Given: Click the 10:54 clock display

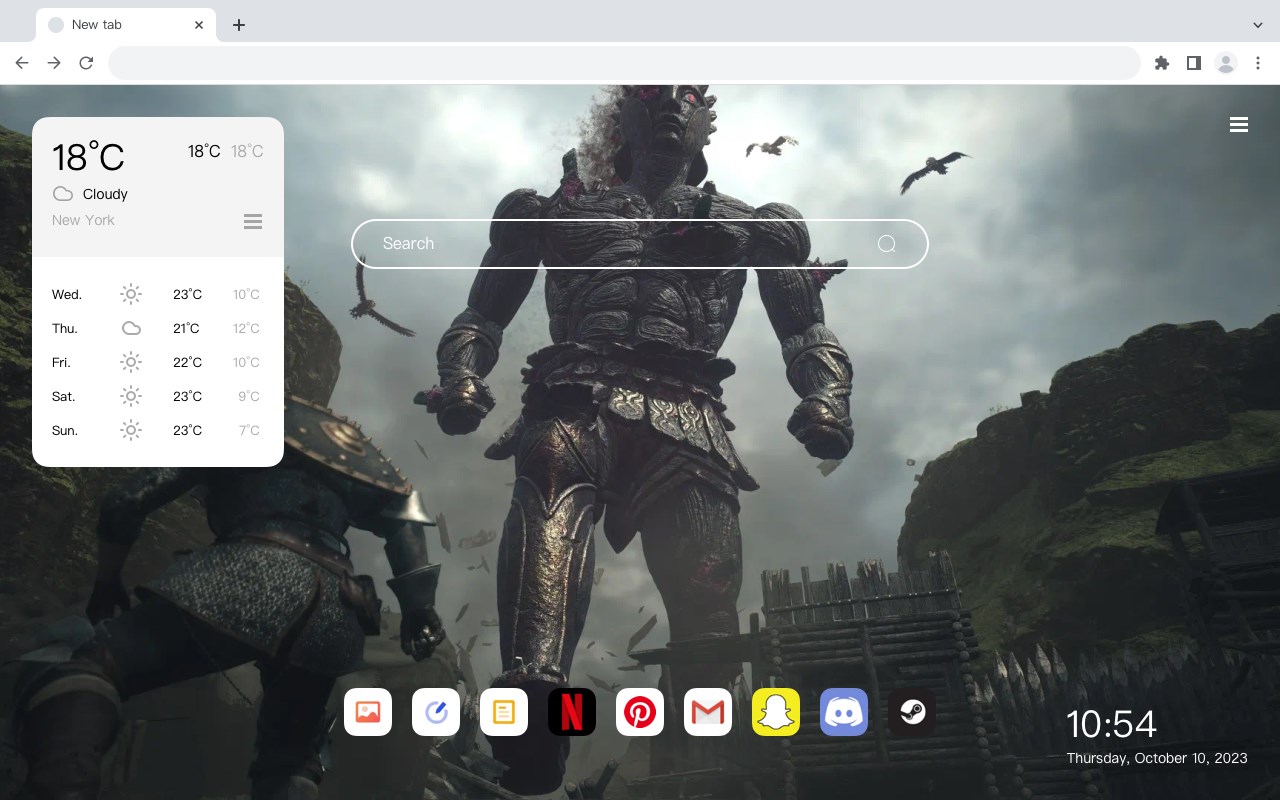Looking at the screenshot, I should point(1111,724).
